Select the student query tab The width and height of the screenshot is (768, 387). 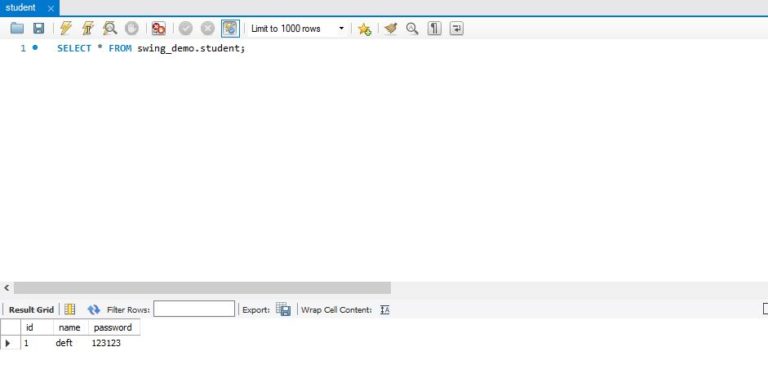point(21,8)
